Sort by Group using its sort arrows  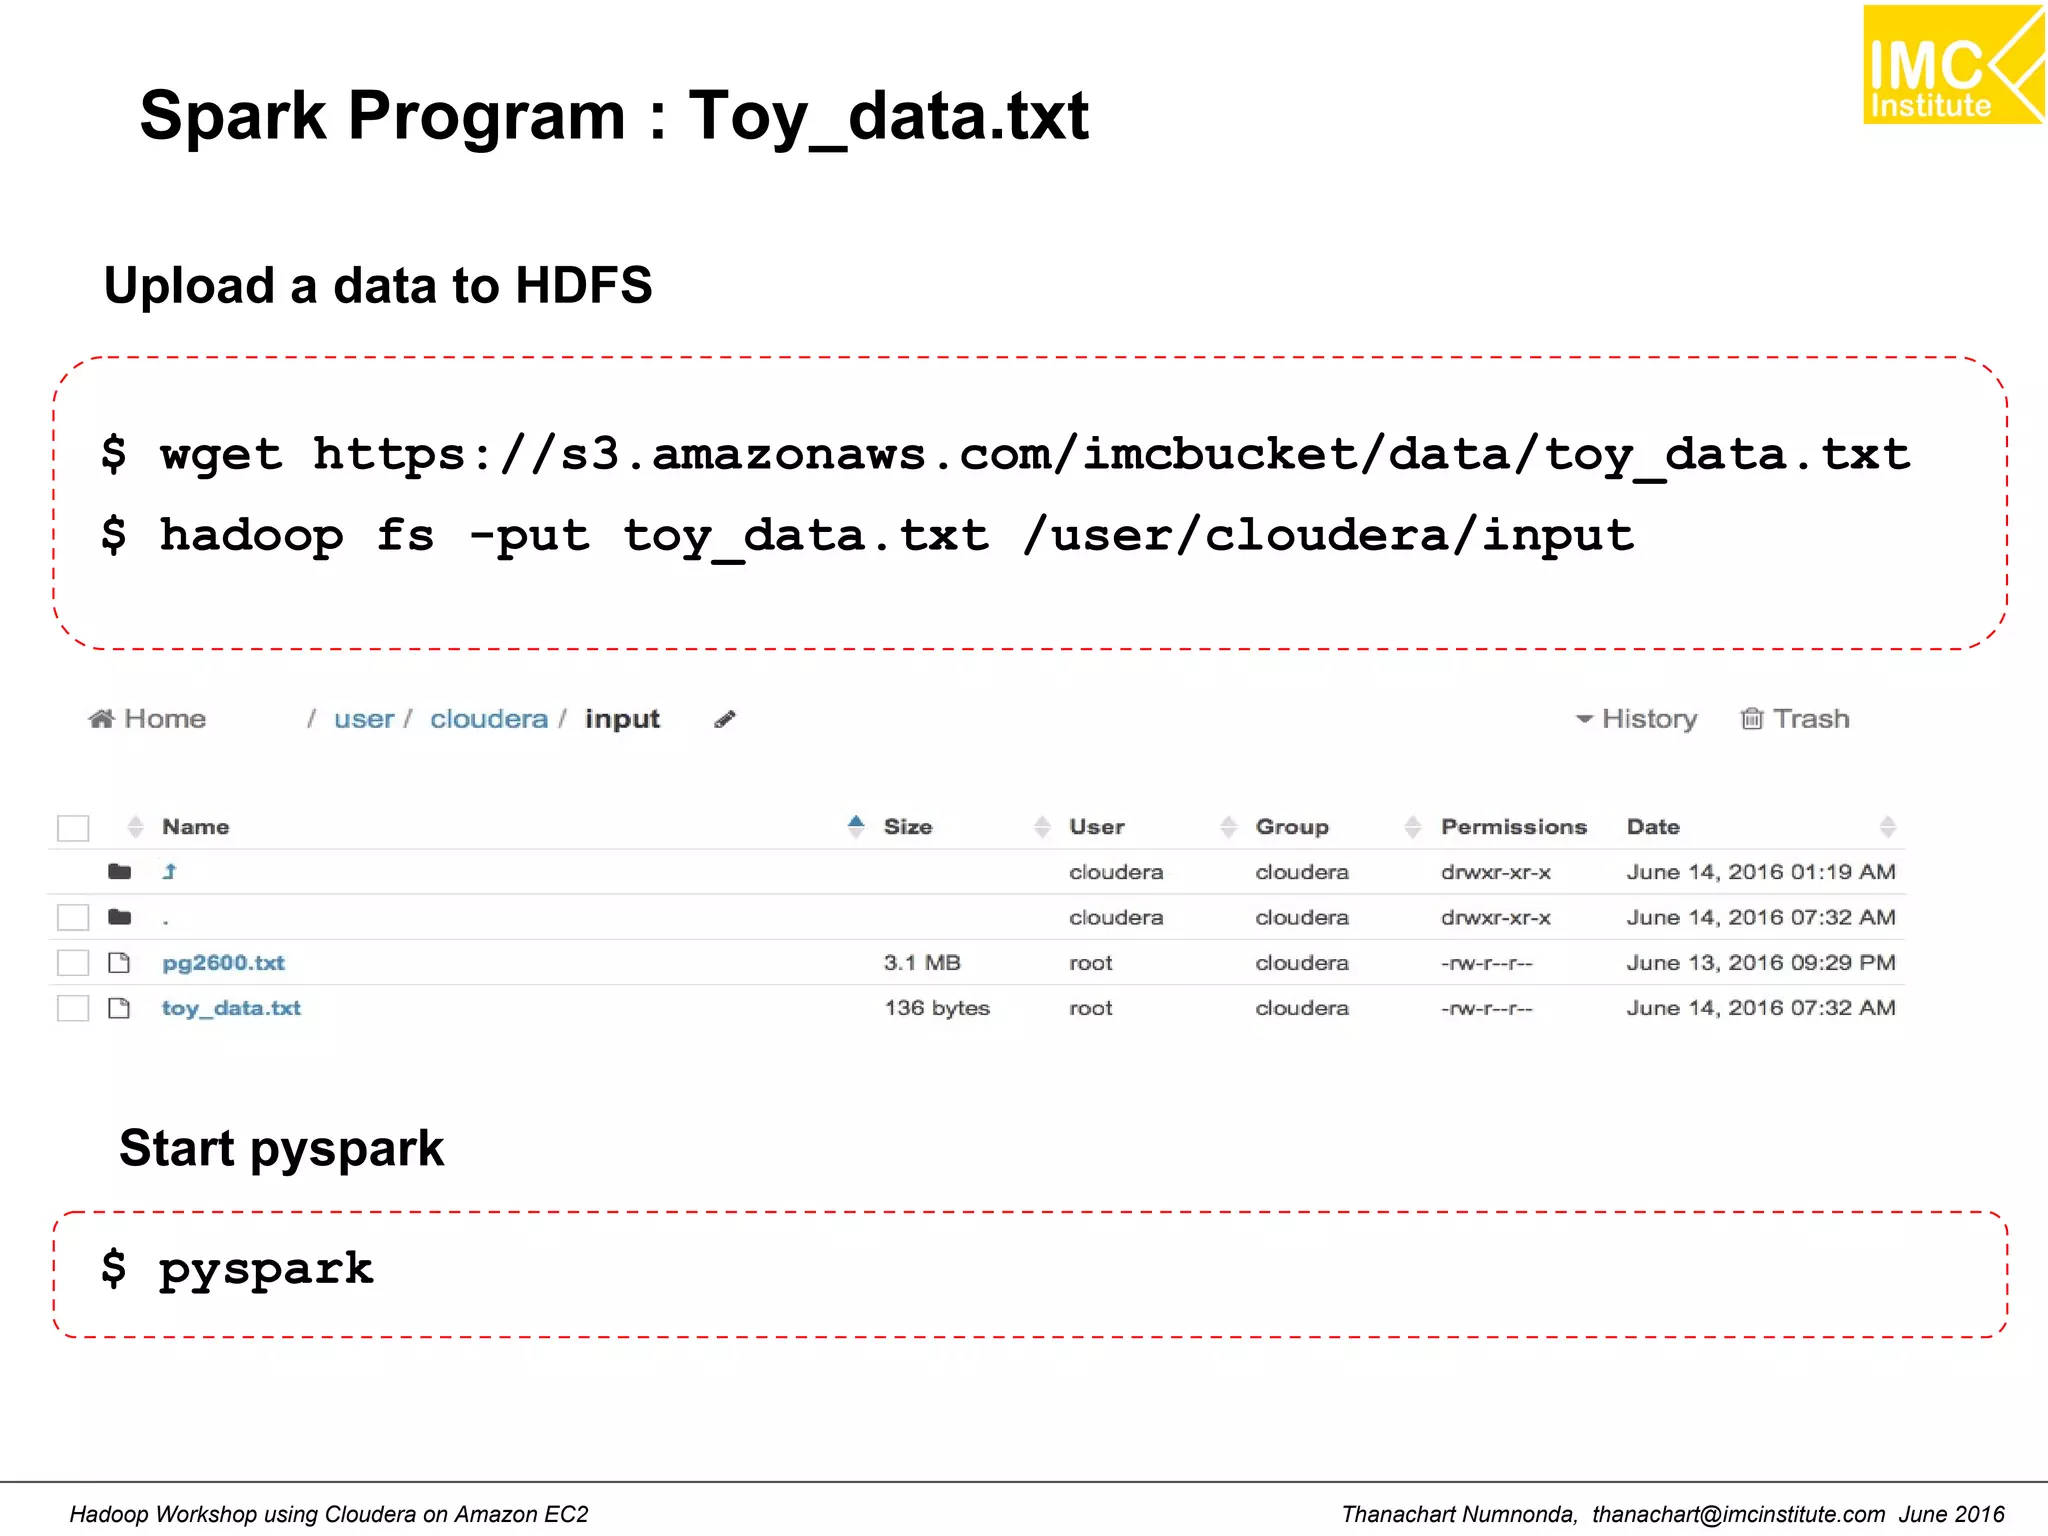point(1229,827)
